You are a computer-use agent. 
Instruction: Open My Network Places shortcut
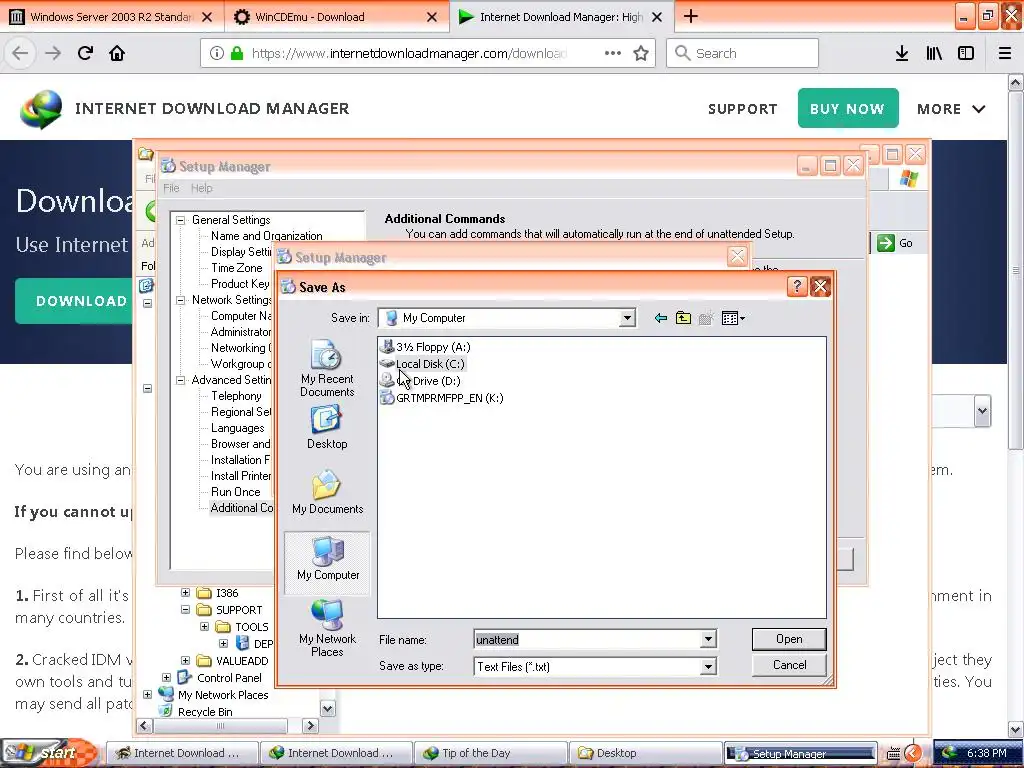pos(327,628)
